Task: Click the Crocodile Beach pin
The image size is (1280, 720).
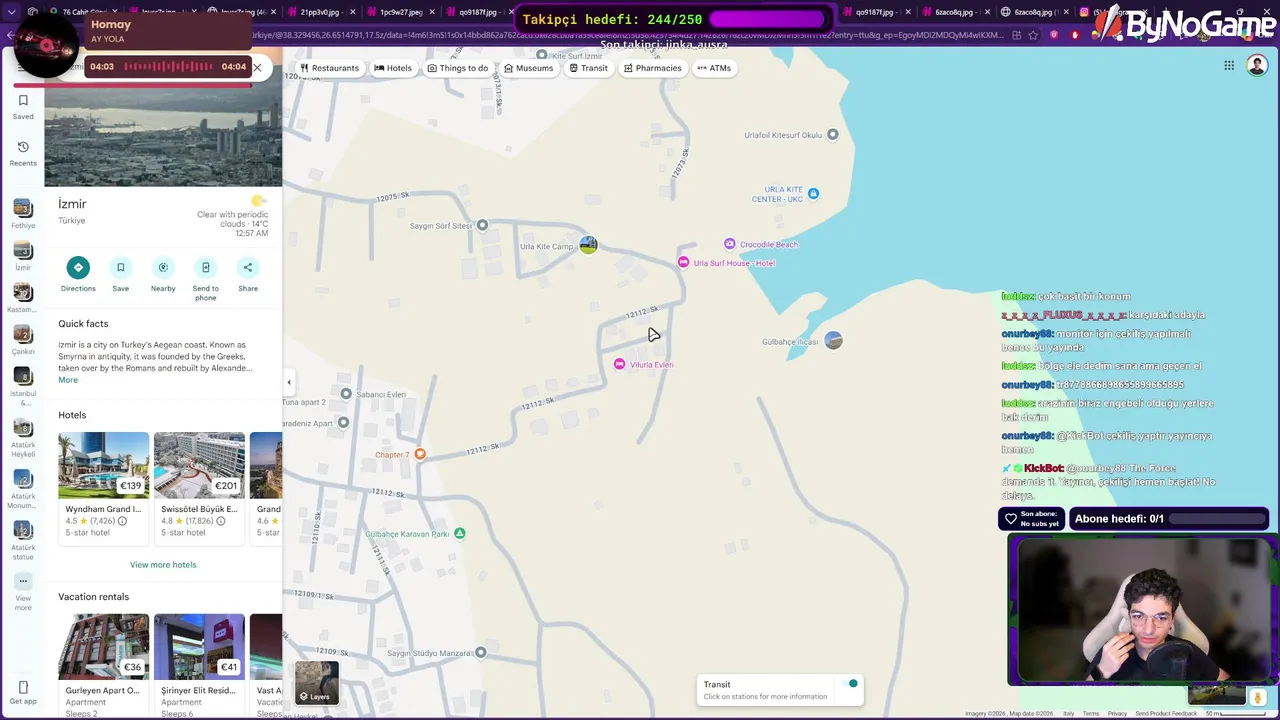Action: pos(730,244)
